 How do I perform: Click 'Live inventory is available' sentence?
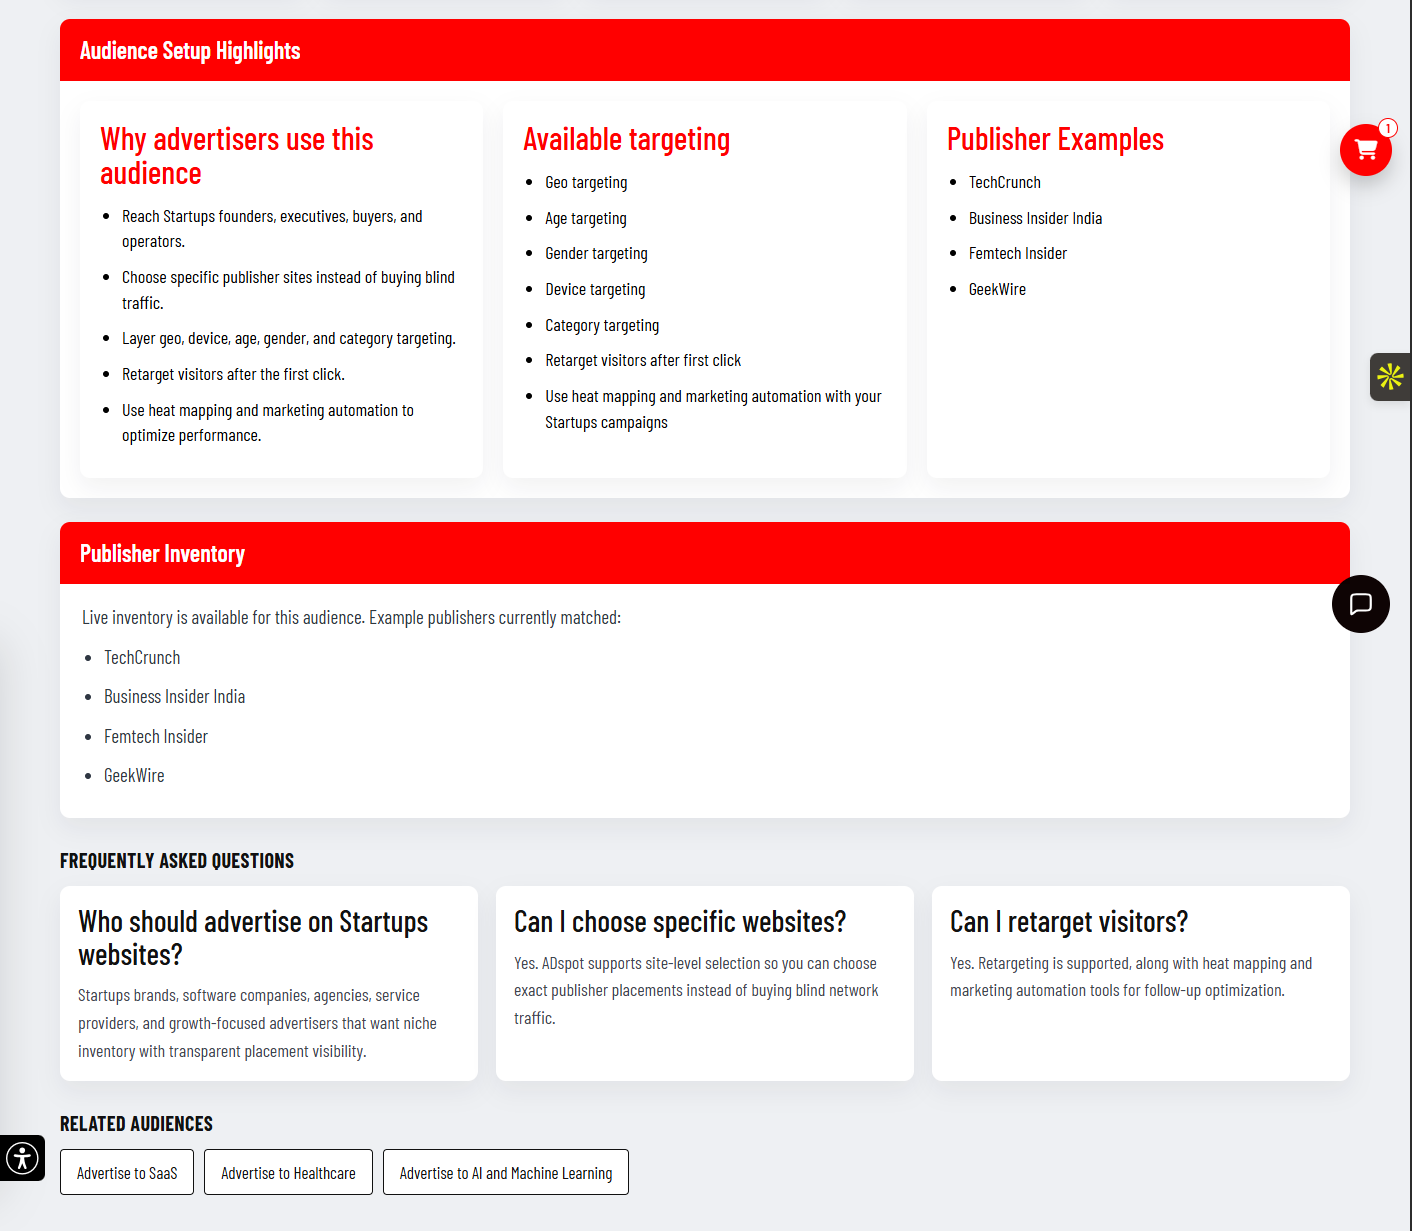pos(351,617)
